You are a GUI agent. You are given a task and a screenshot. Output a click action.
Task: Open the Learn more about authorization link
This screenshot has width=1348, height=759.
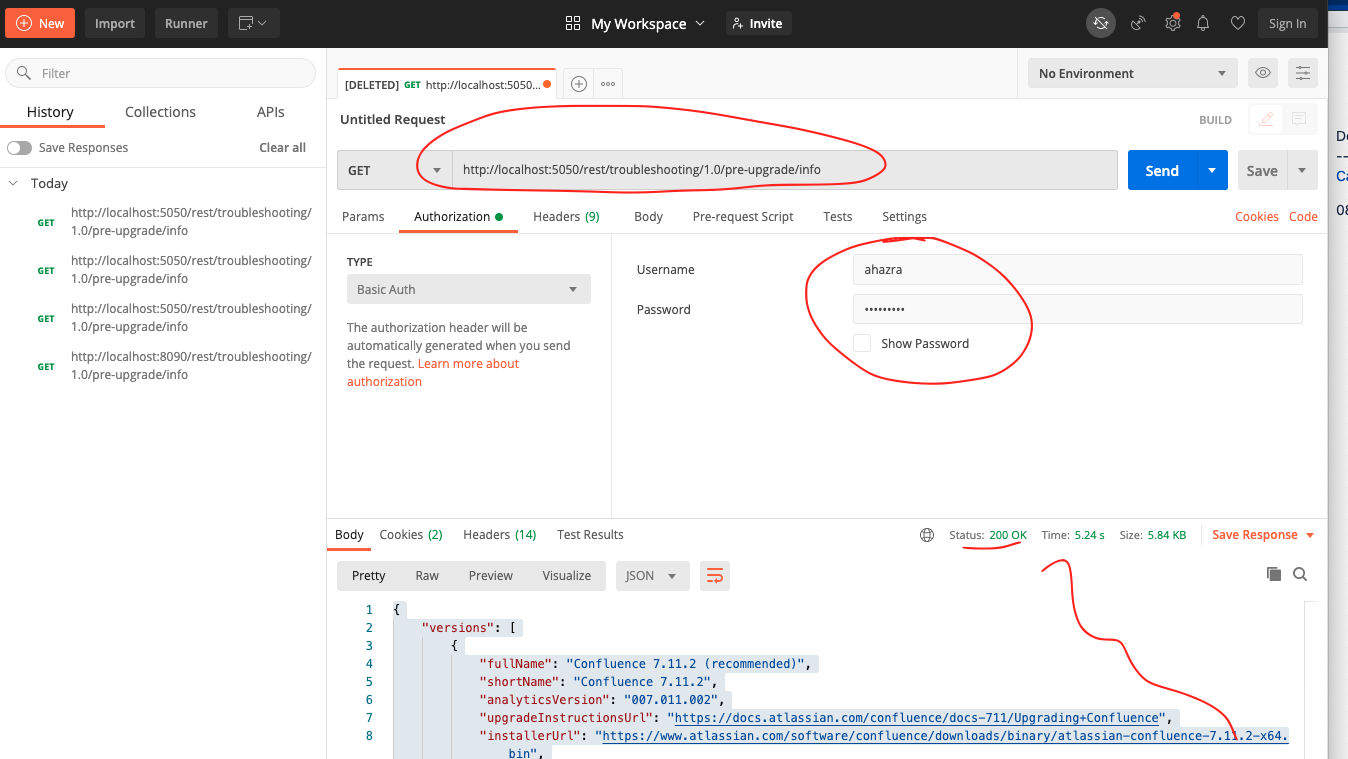433,372
